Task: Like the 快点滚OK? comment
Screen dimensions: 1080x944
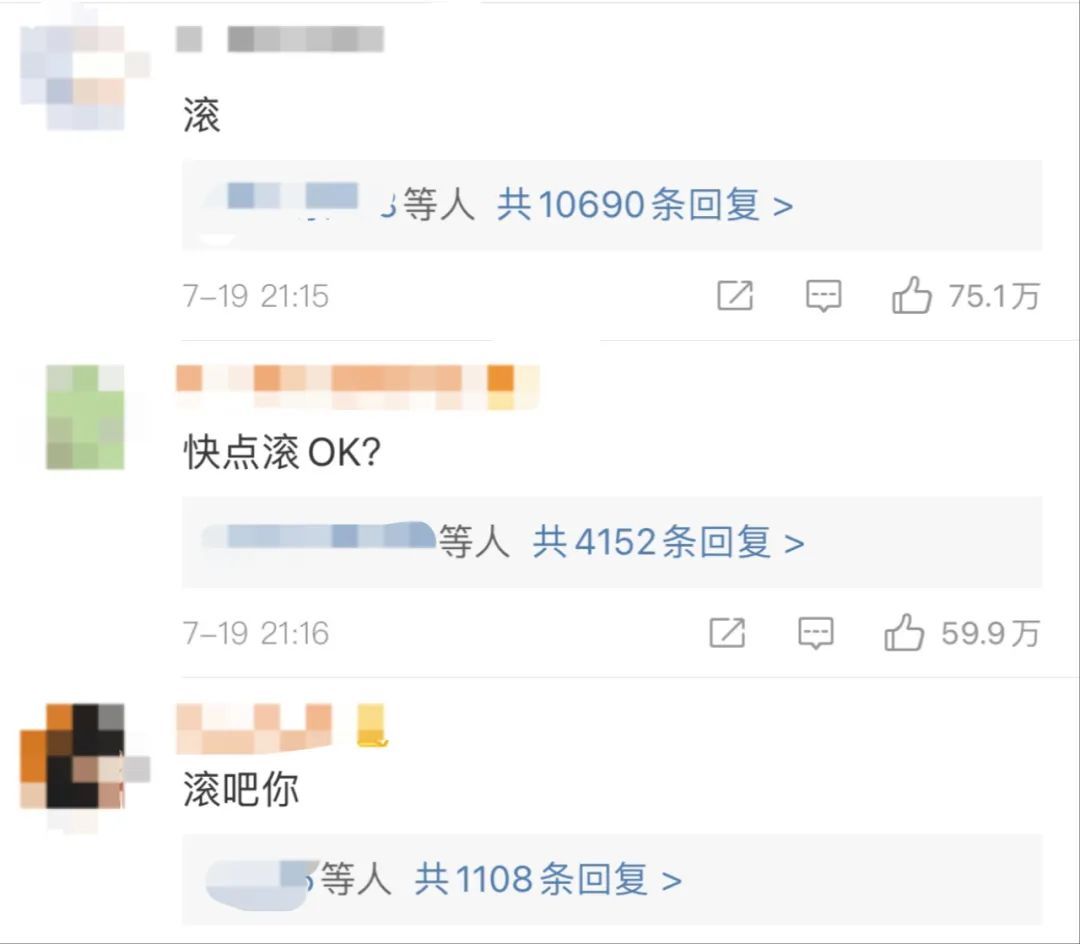Action: pyautogui.click(x=904, y=632)
